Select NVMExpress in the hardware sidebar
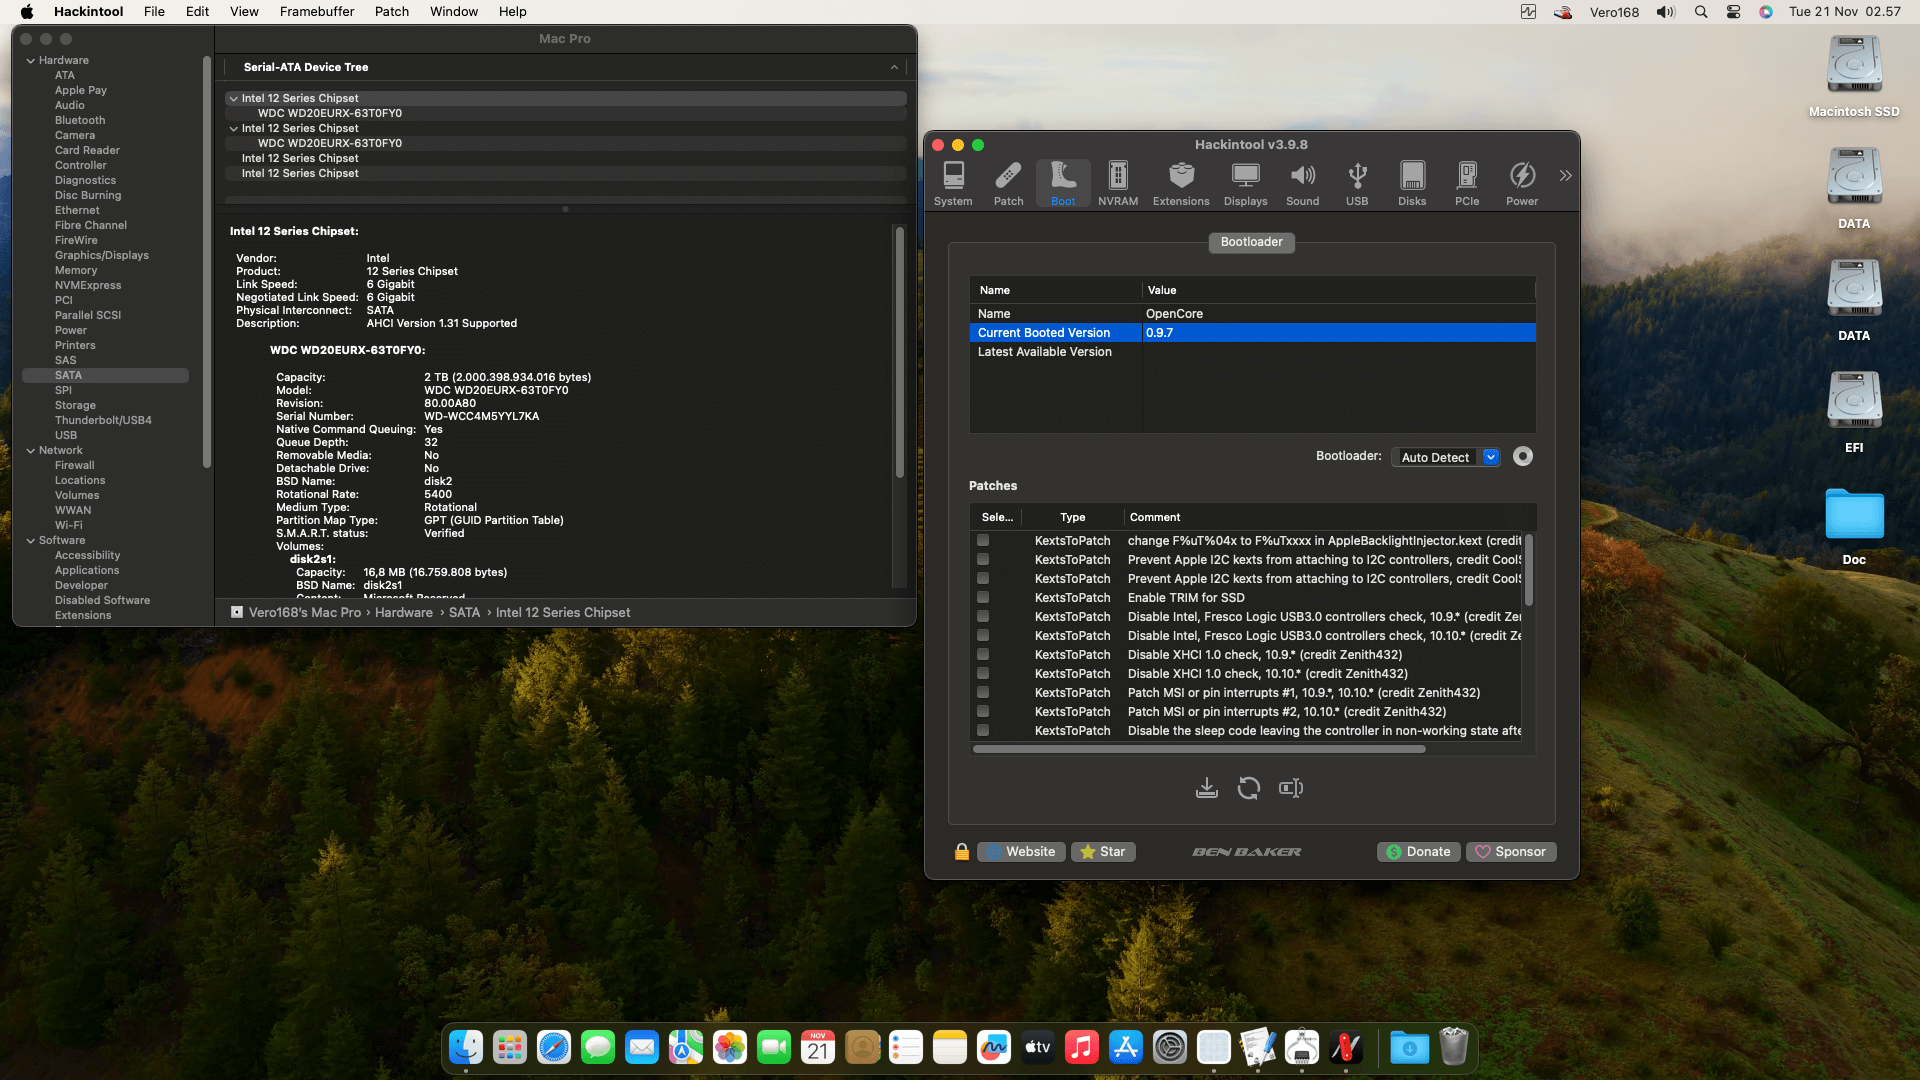The height and width of the screenshot is (1080, 1920). pos(88,285)
